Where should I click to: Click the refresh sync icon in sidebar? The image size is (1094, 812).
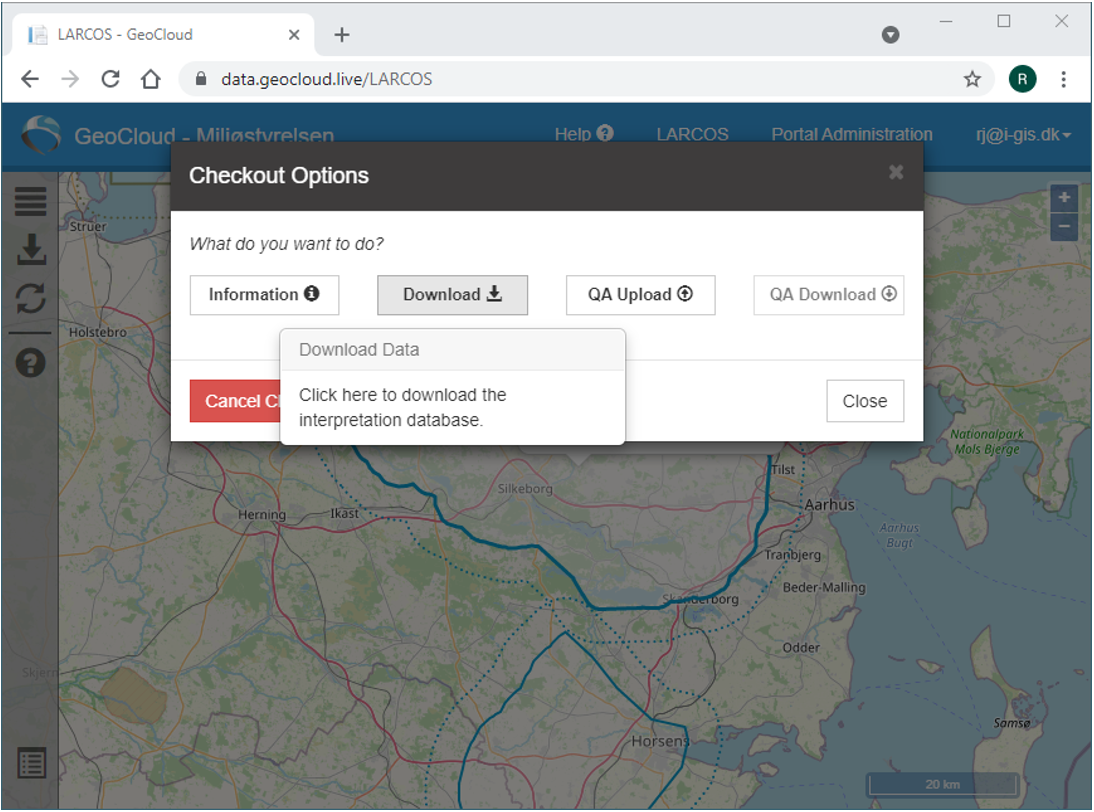31,299
